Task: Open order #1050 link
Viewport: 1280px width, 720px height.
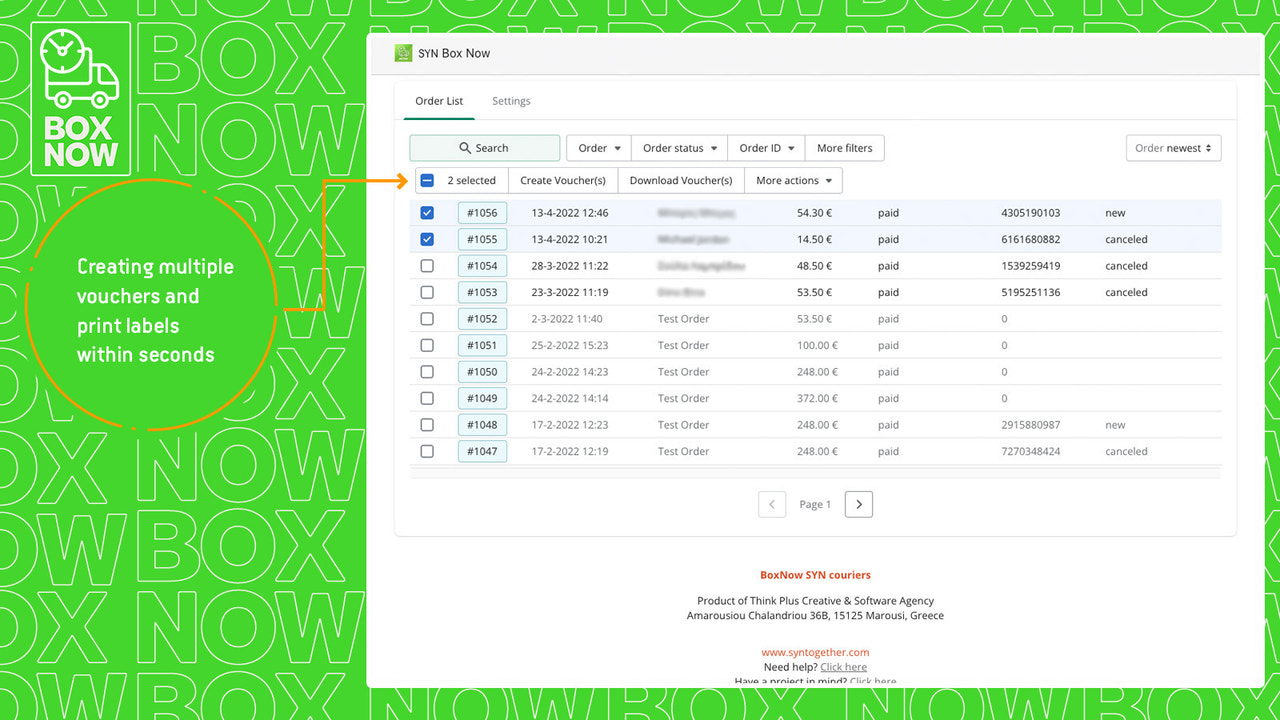Action: (482, 372)
